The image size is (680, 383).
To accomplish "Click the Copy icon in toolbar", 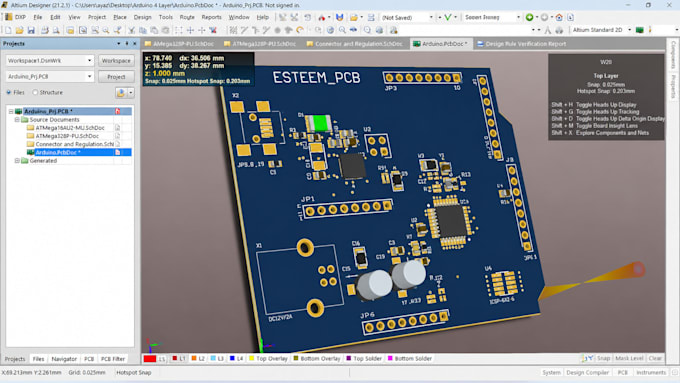I will [x=143, y=30].
